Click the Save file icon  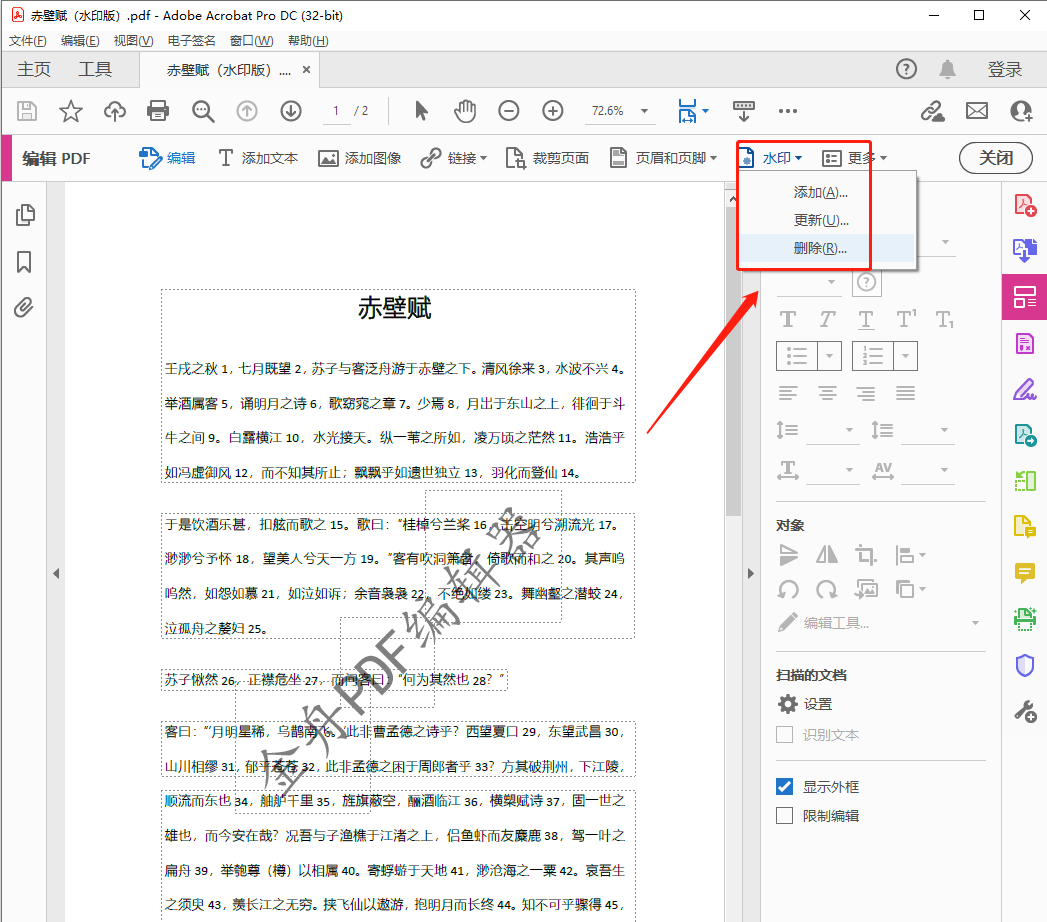pos(27,111)
